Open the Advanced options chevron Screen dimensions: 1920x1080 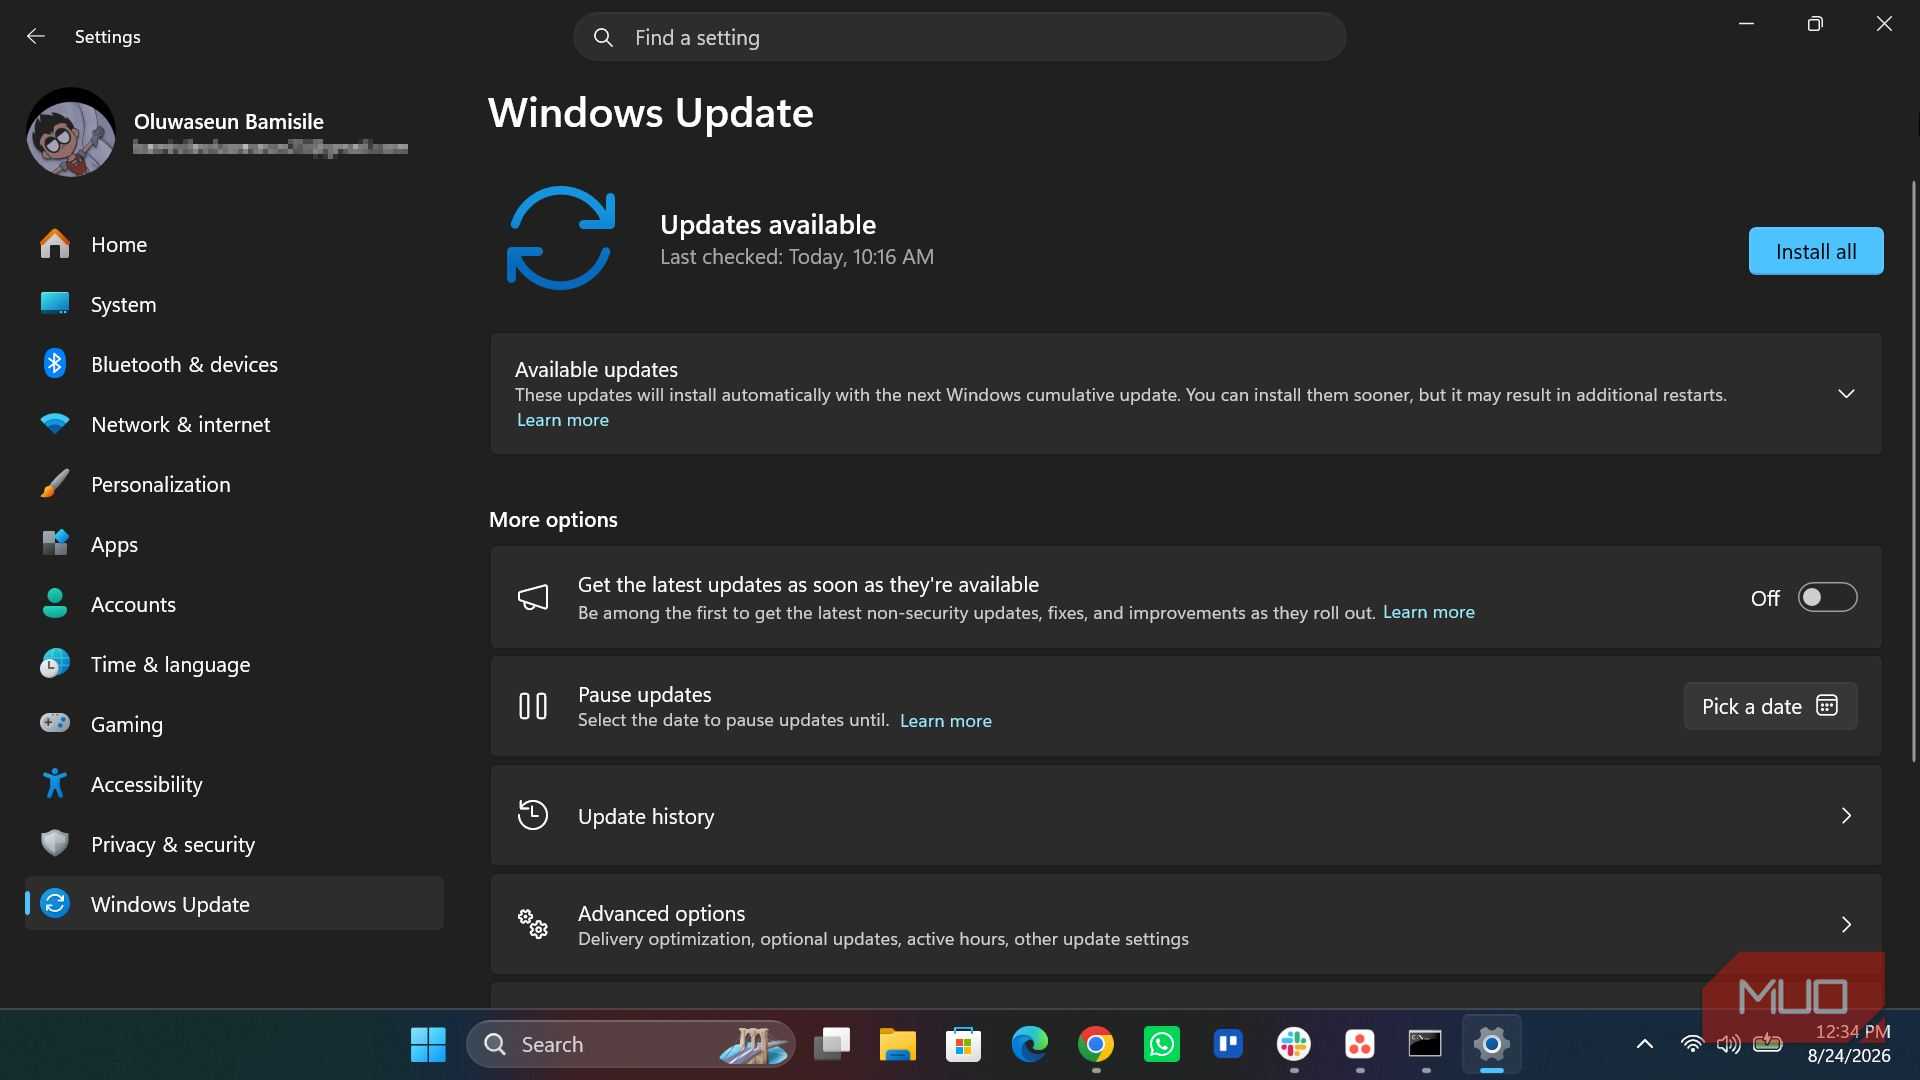tap(1846, 925)
